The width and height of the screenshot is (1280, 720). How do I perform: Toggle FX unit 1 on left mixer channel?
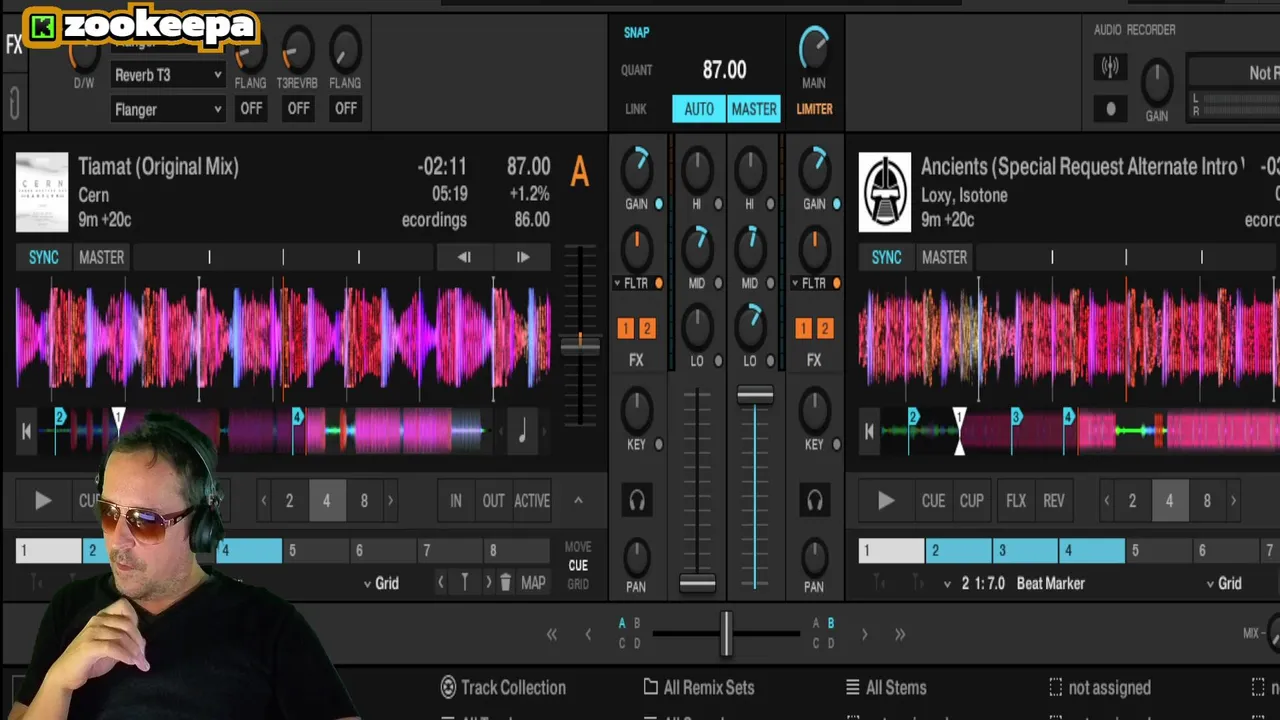pyautogui.click(x=625, y=328)
